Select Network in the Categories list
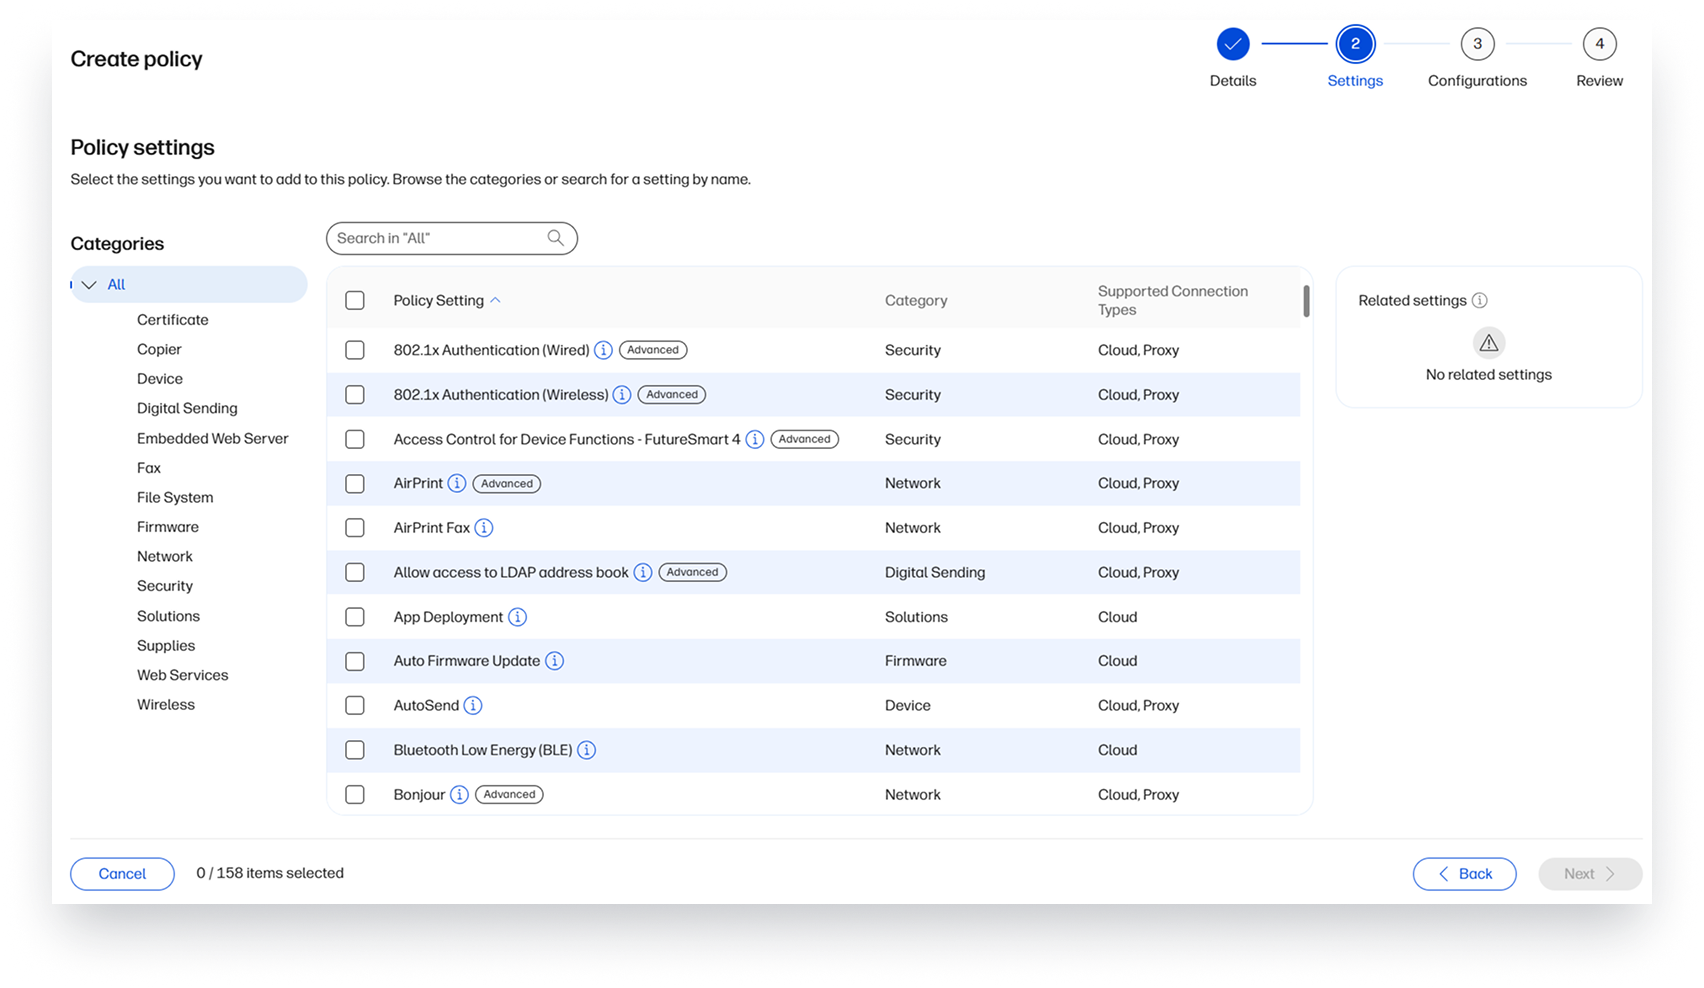 (x=165, y=556)
